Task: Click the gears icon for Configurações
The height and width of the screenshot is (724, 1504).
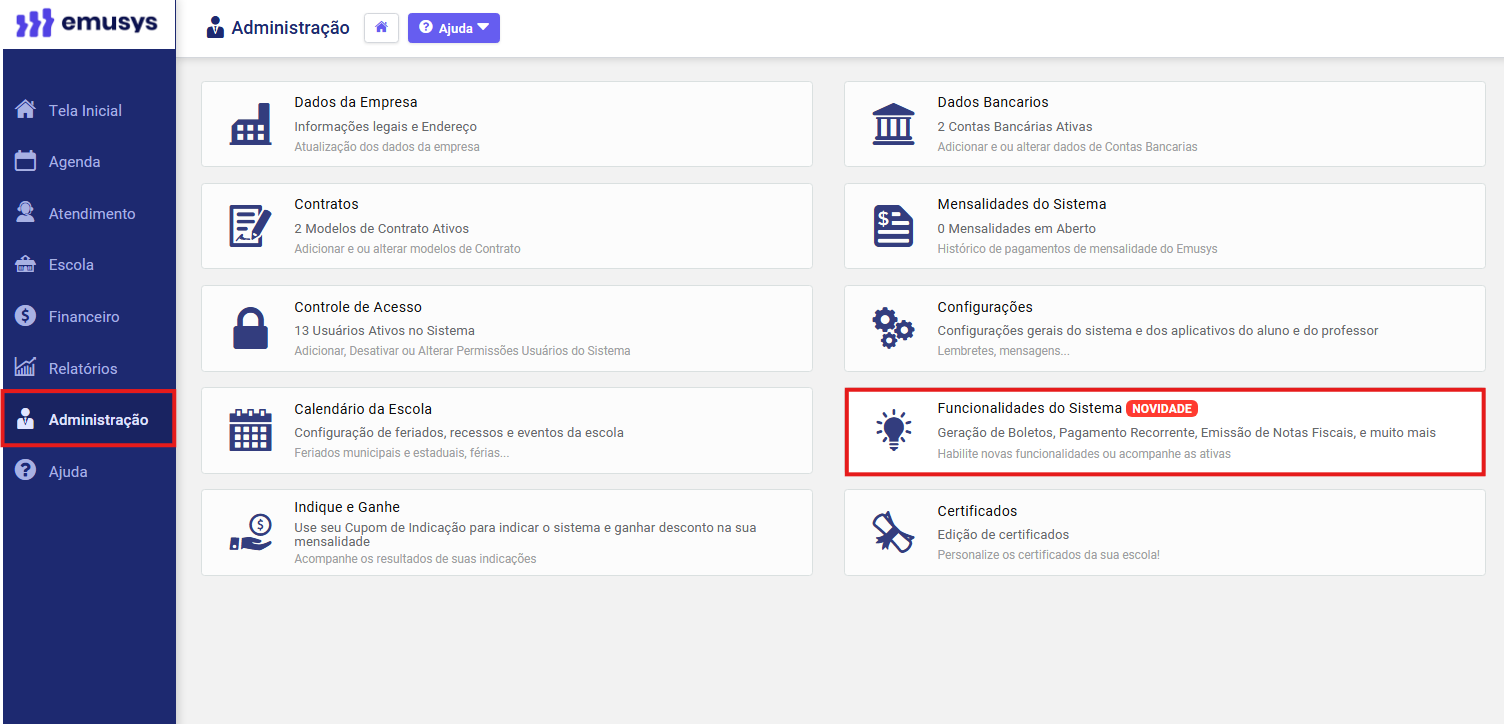Action: 893,328
